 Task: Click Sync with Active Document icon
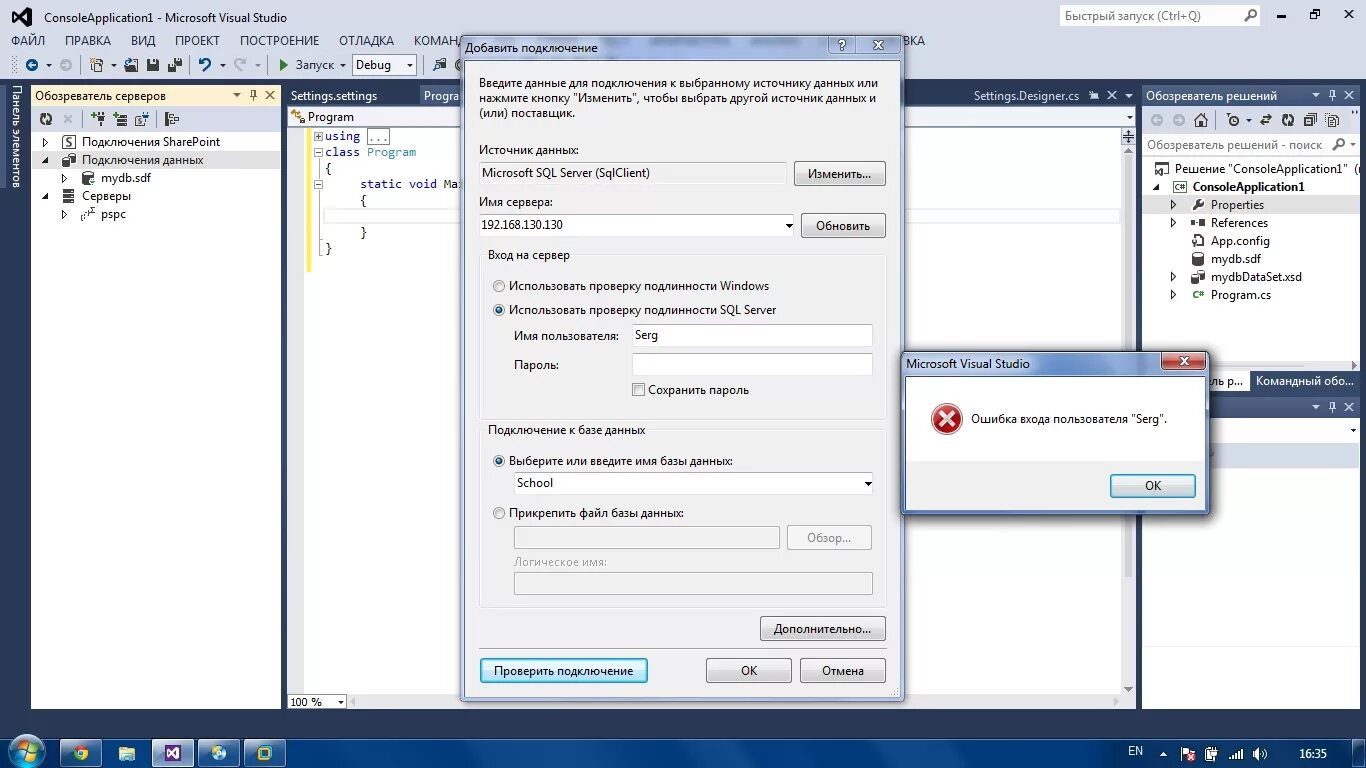coord(1265,119)
